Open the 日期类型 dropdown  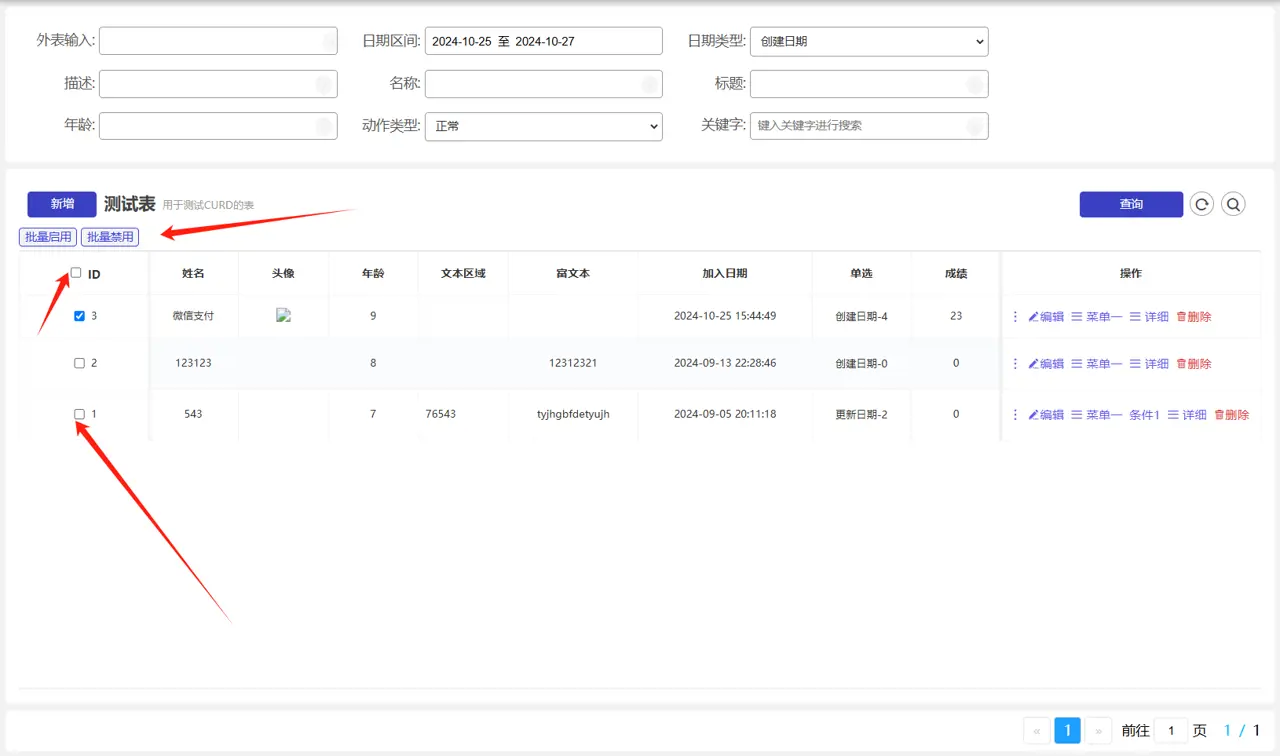click(x=869, y=41)
